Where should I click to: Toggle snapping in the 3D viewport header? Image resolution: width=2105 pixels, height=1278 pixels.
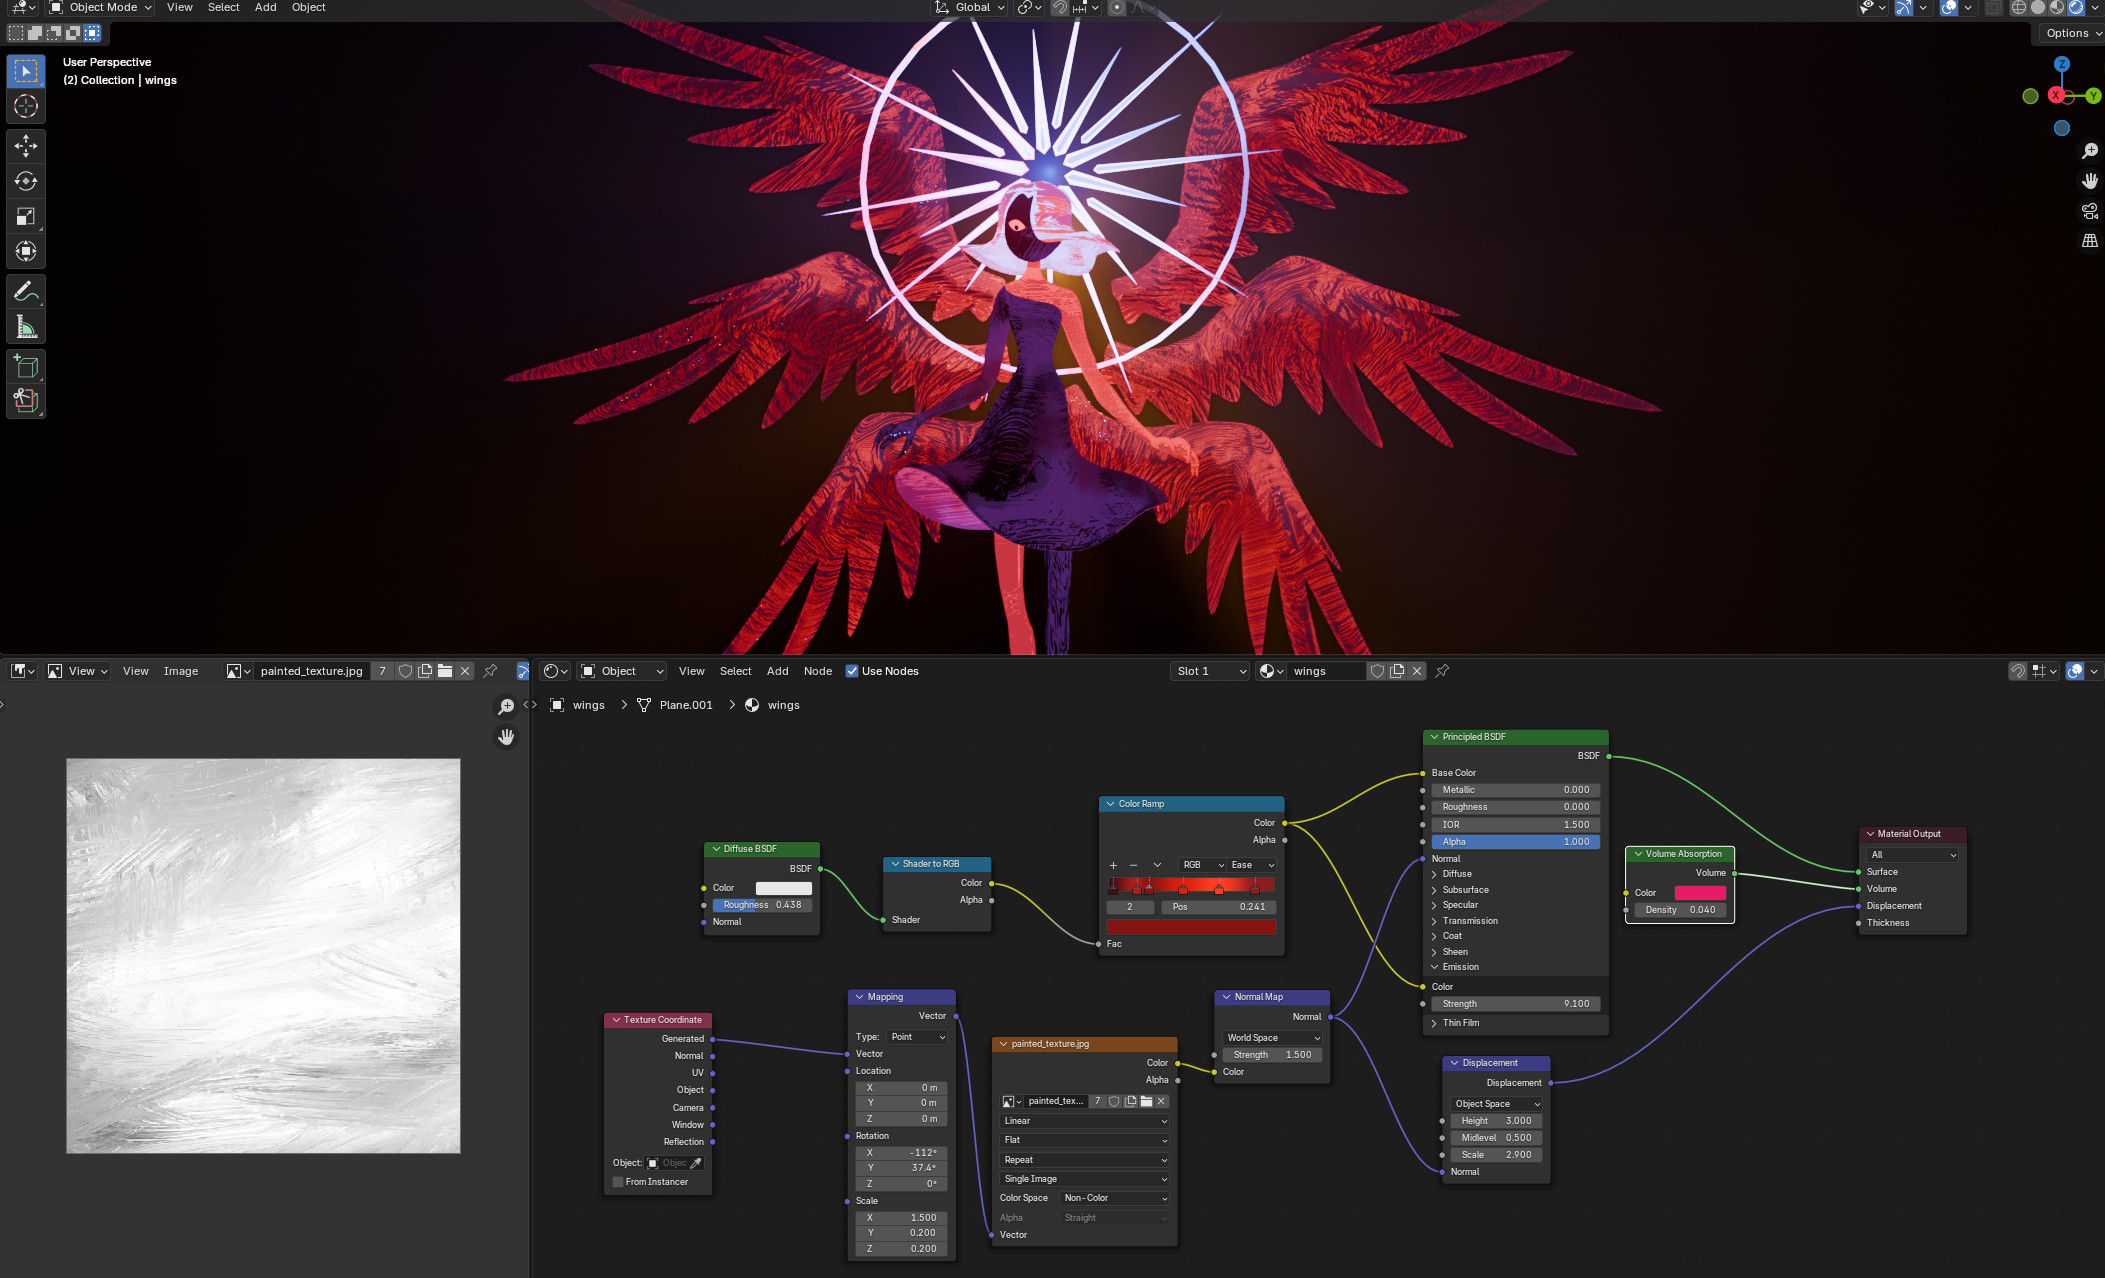tap(1061, 7)
